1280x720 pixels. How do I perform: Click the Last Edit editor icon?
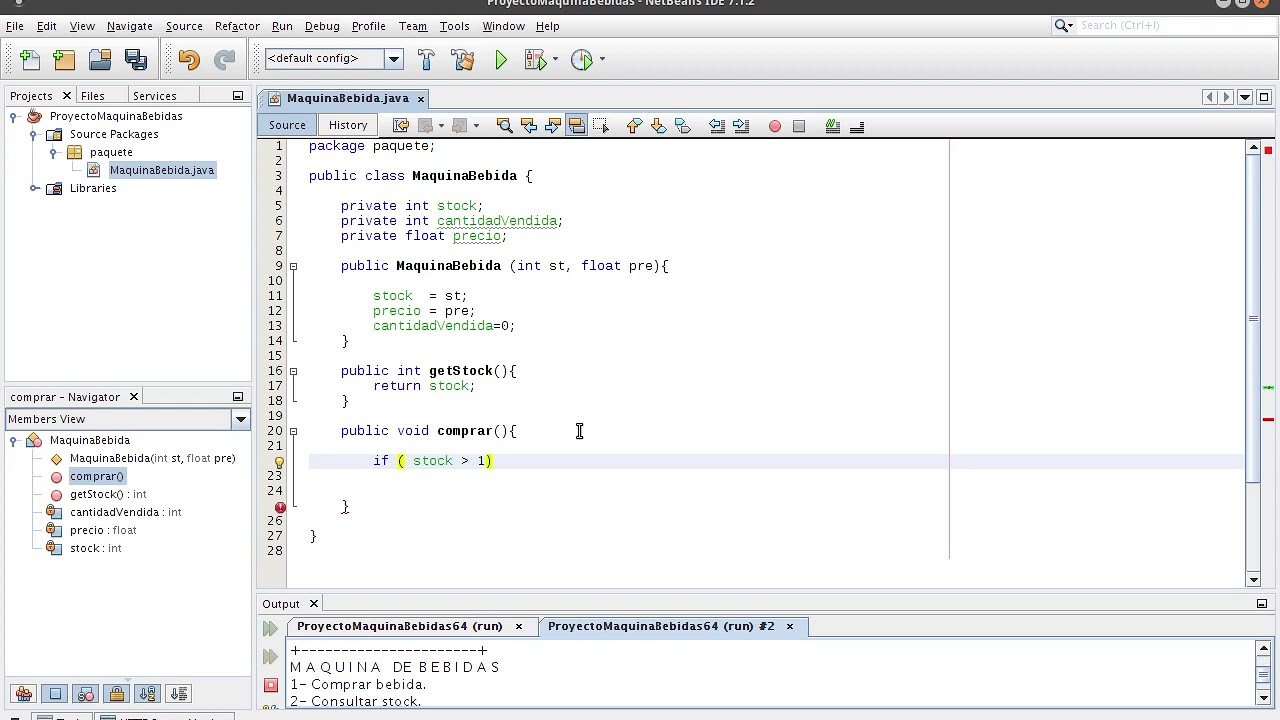point(401,125)
